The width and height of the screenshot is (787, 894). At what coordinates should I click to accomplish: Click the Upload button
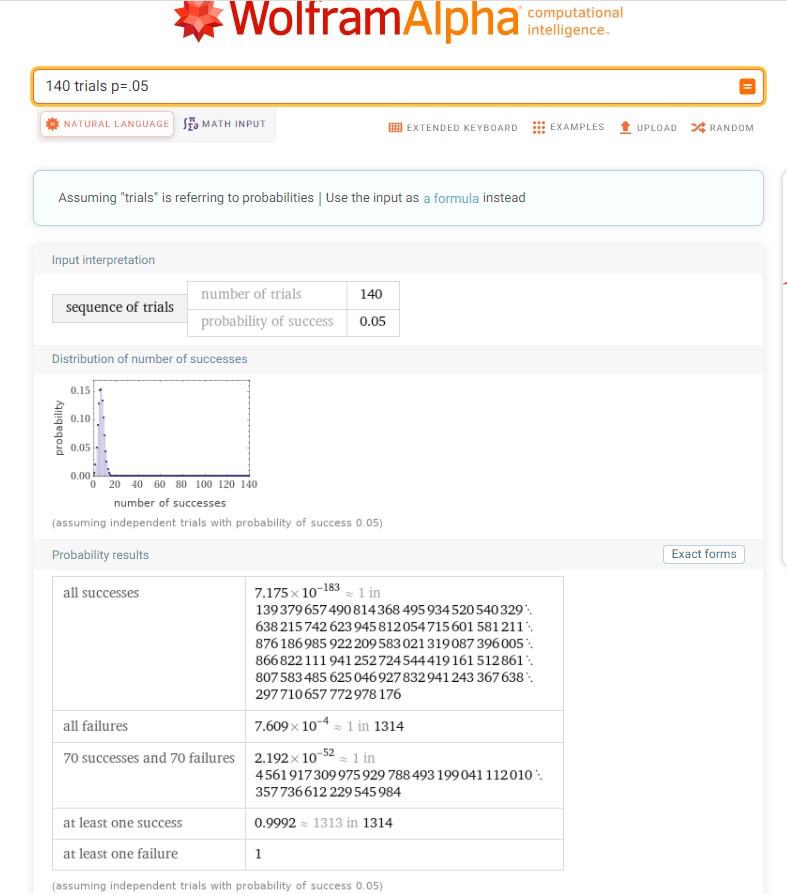pos(648,128)
